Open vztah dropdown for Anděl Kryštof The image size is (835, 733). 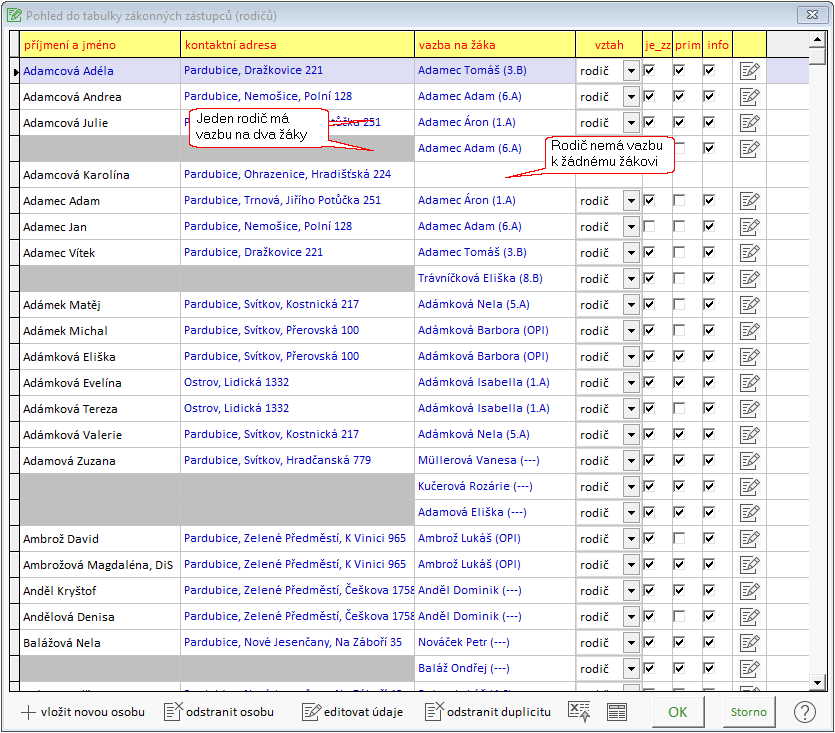[x=631, y=590]
